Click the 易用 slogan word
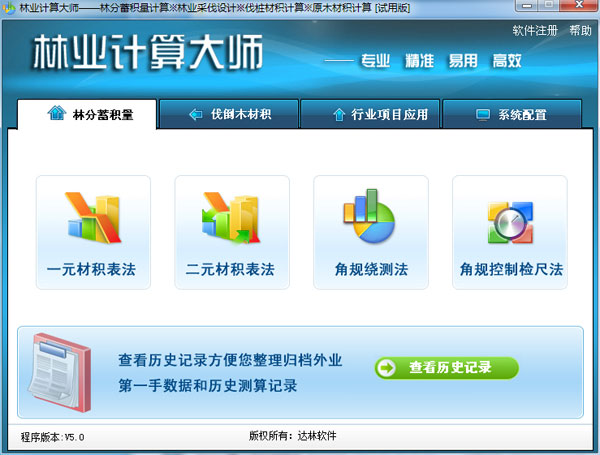Viewport: 600px width, 455px height. [463, 61]
